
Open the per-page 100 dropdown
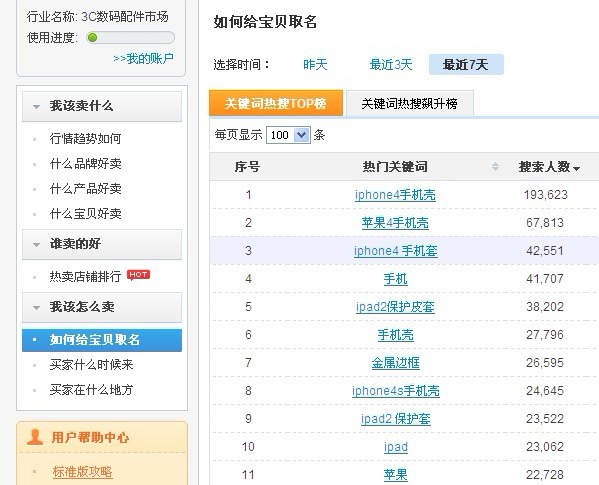tap(288, 135)
